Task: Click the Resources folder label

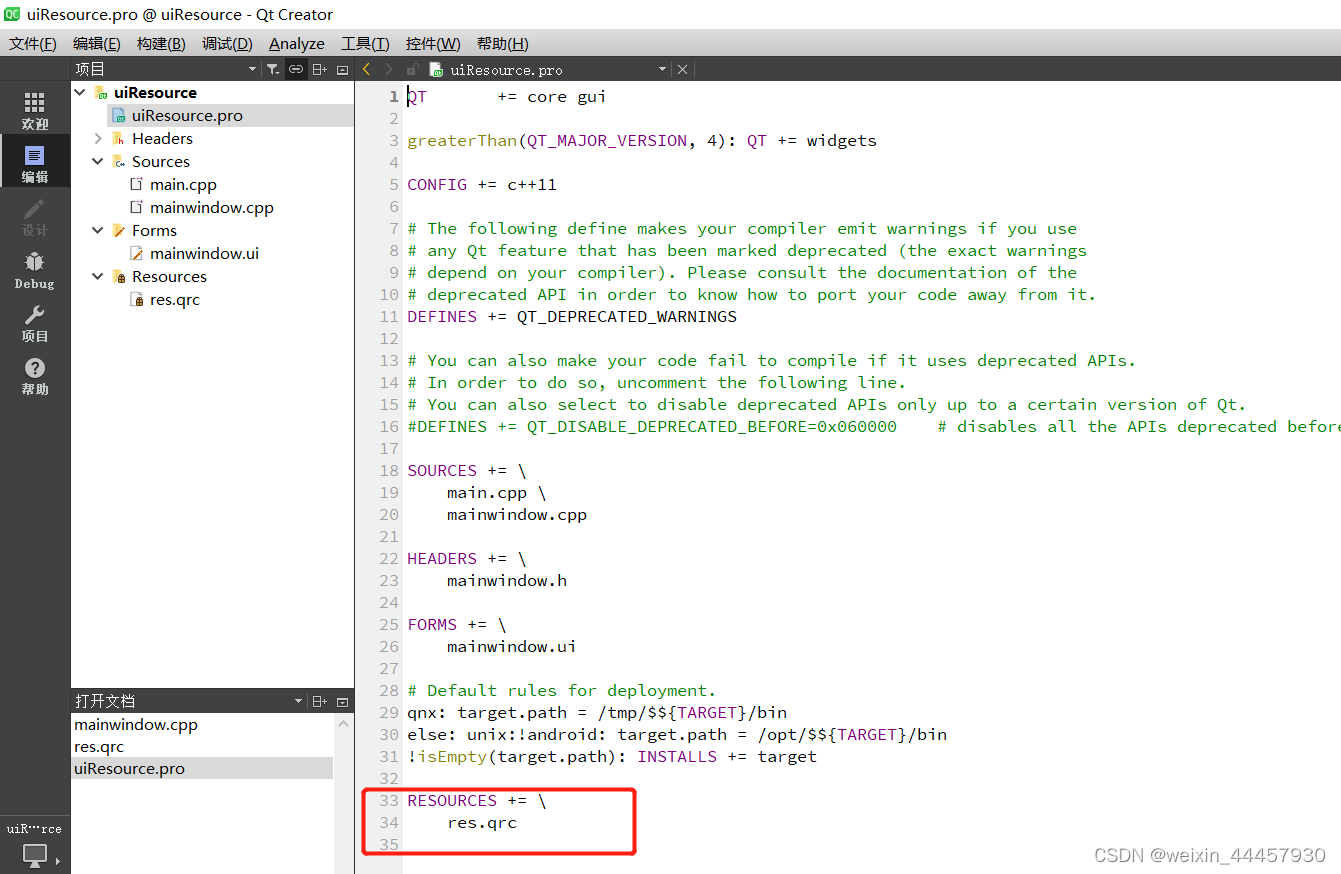Action: coord(169,276)
